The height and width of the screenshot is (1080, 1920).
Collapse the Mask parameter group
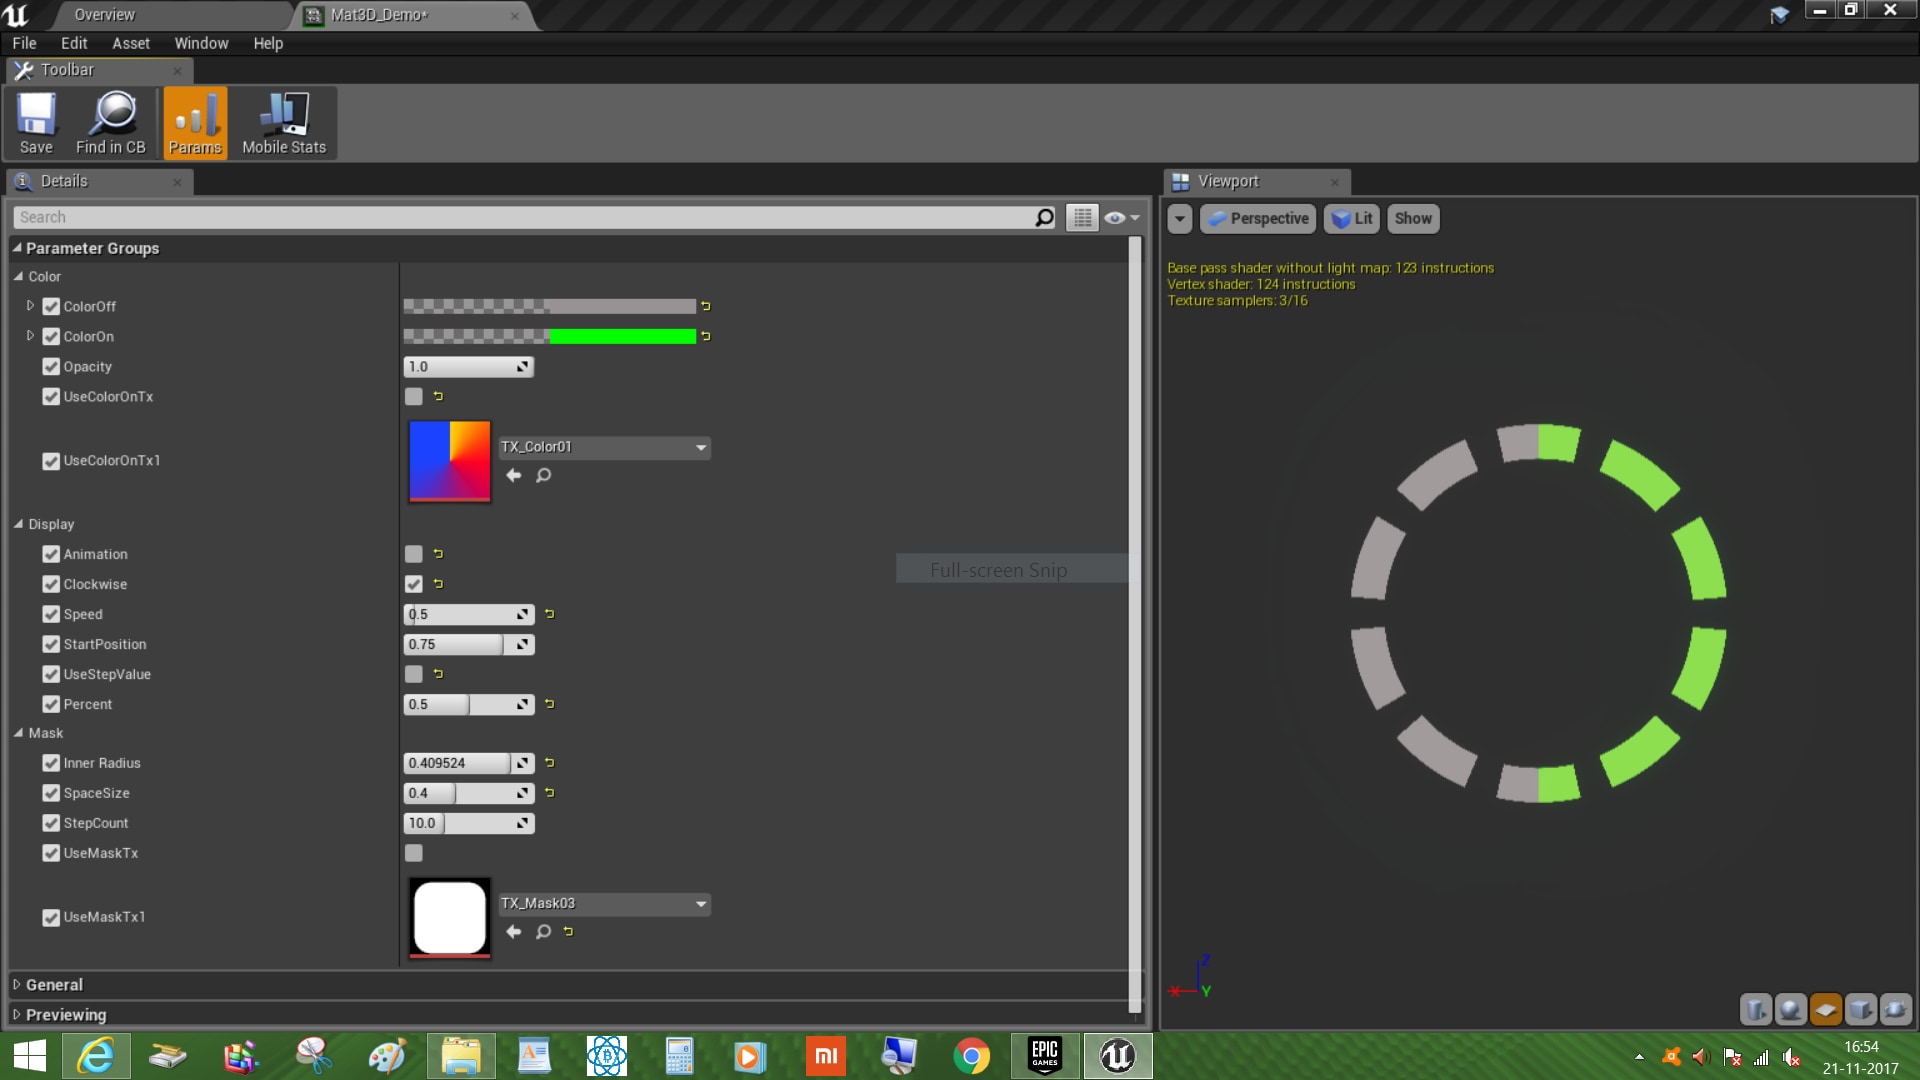(x=18, y=733)
